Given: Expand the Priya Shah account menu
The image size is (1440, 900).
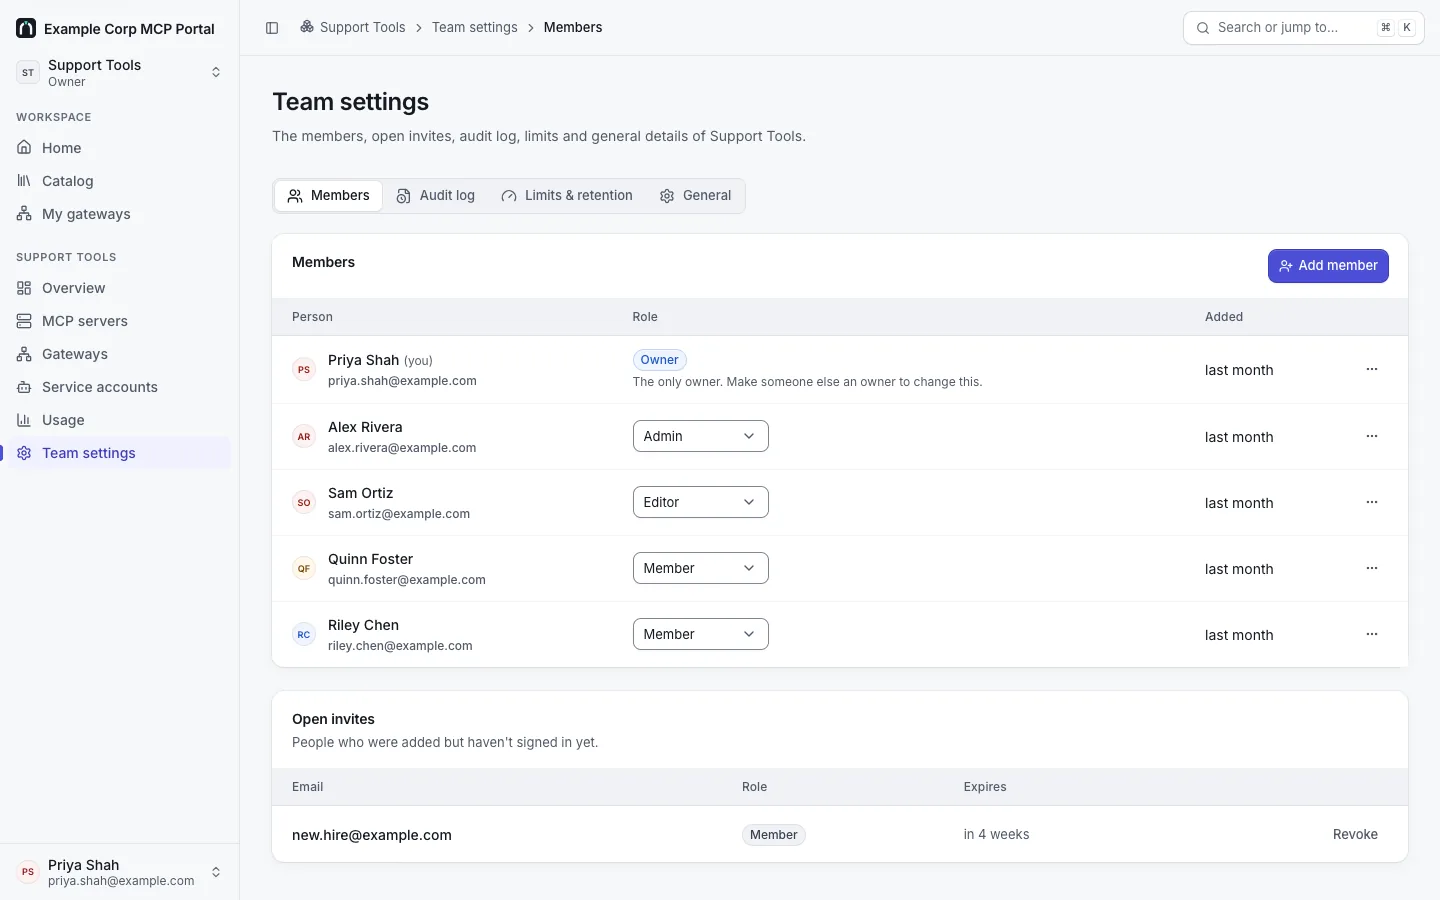Looking at the screenshot, I should point(120,872).
